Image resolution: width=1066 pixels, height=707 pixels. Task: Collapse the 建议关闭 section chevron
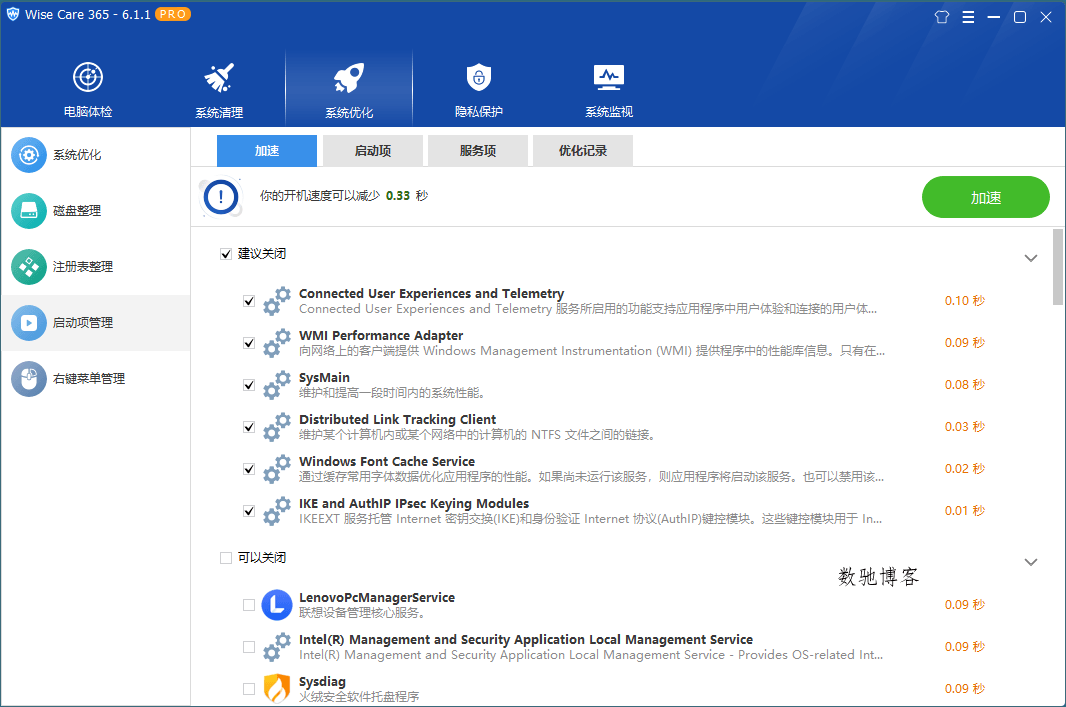tap(1031, 258)
